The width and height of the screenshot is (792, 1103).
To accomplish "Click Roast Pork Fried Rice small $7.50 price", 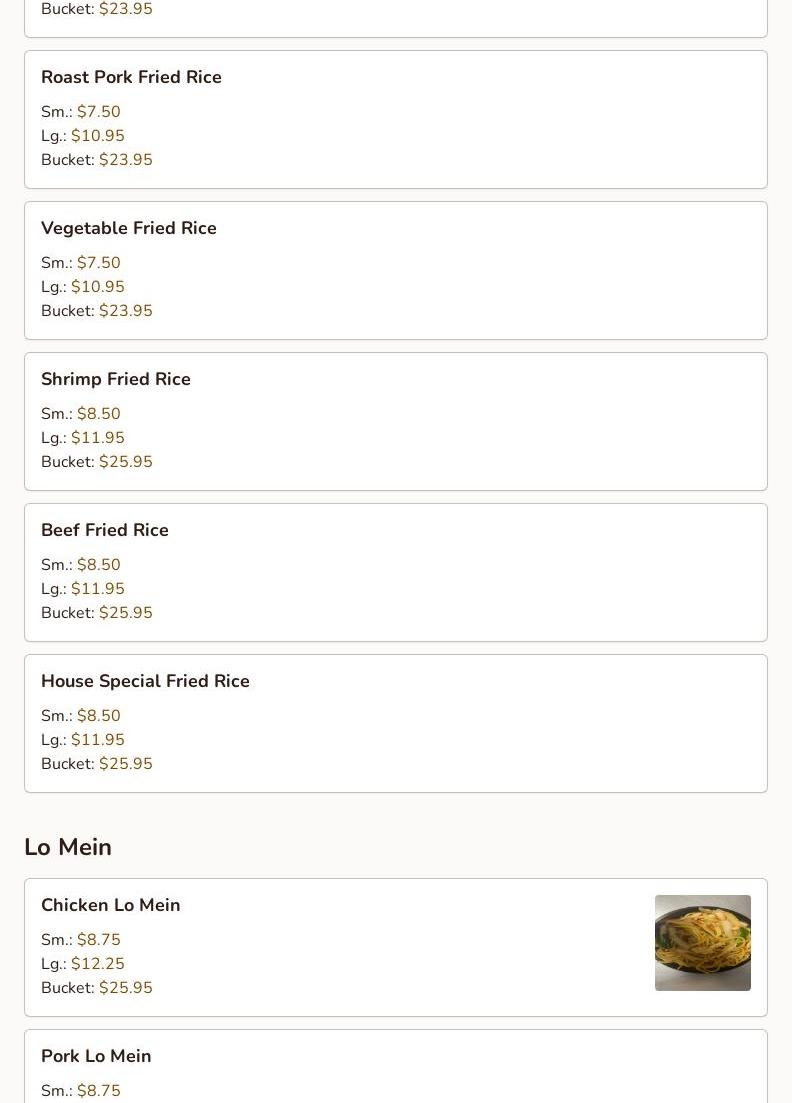I will [x=98, y=111].
